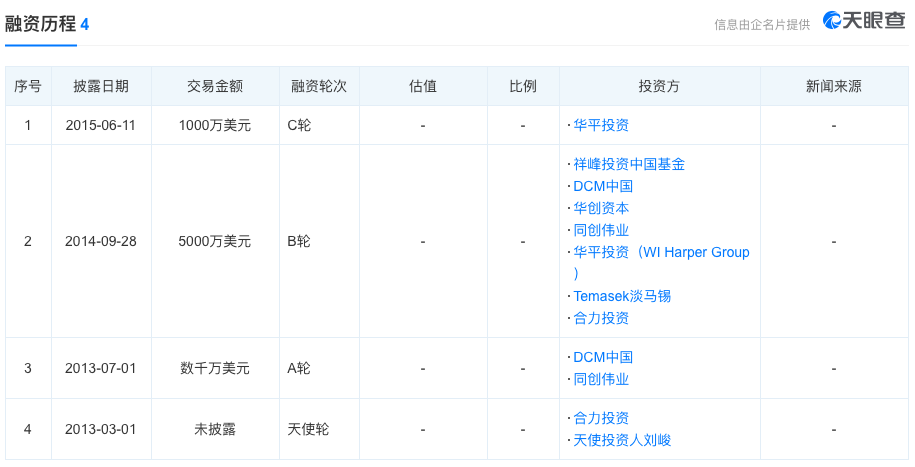The image size is (915, 467).
Task: Open the 祥峰投资中国基金 investor link
Action: [x=629, y=164]
